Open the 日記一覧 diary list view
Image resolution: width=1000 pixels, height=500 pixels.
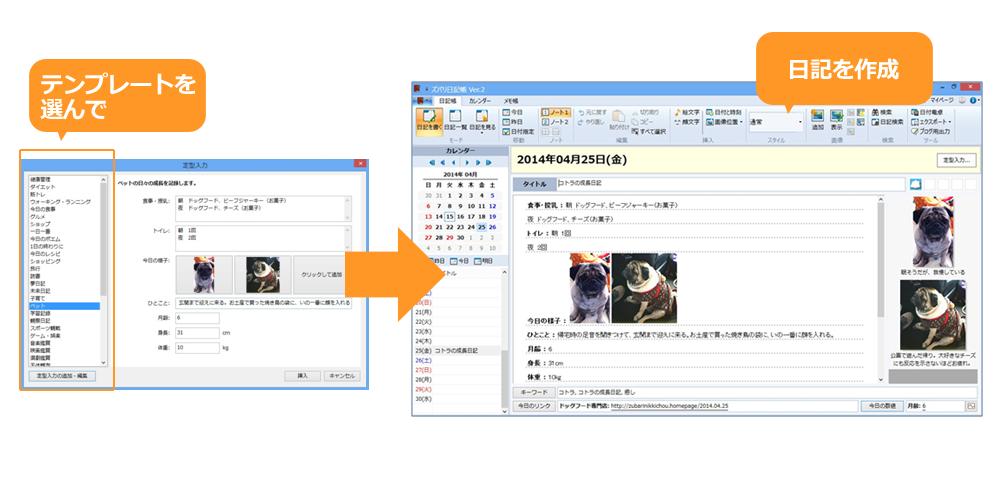tap(455, 121)
